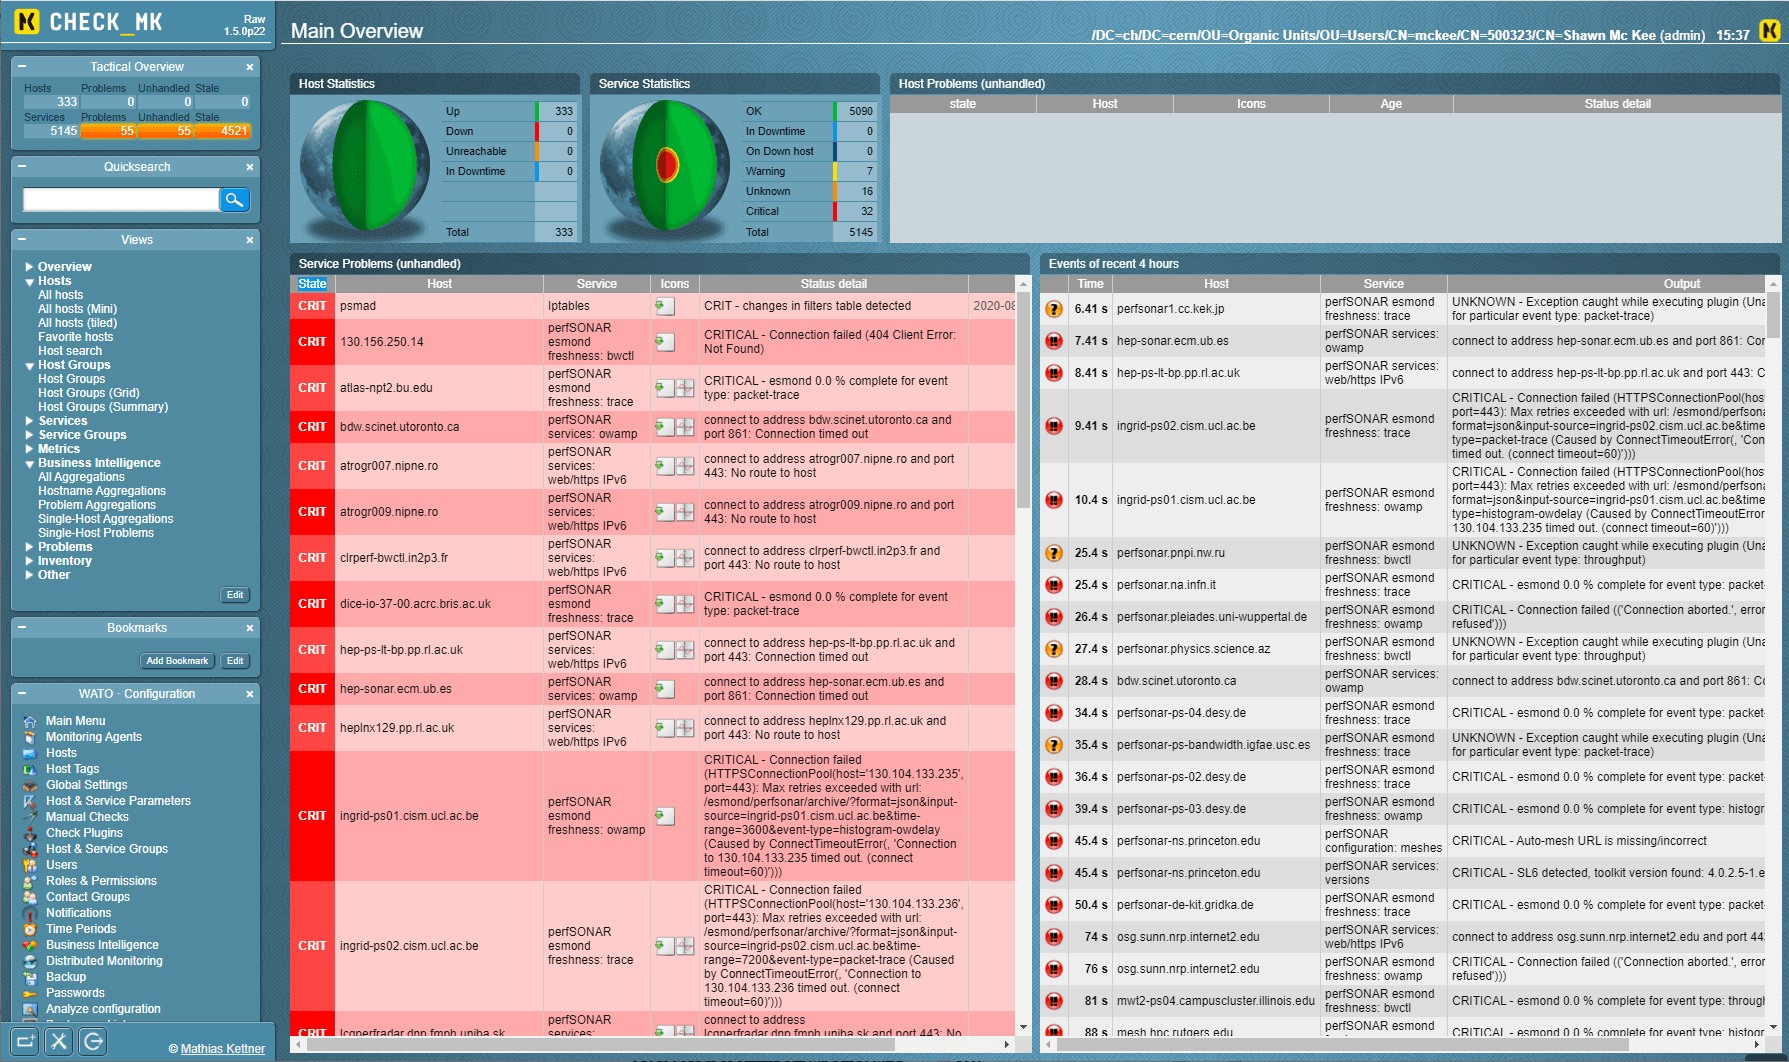Click the Distributed Monitoring globe icon

coord(30,961)
